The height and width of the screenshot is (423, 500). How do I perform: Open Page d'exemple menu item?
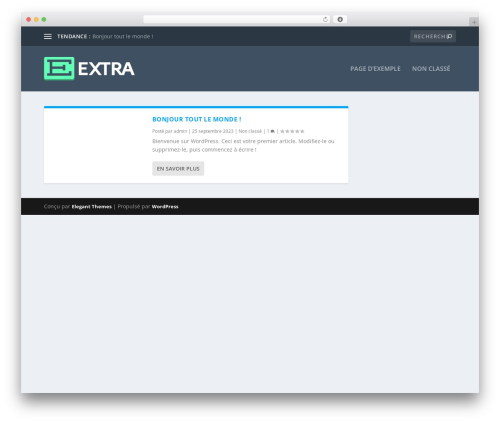coord(375,69)
